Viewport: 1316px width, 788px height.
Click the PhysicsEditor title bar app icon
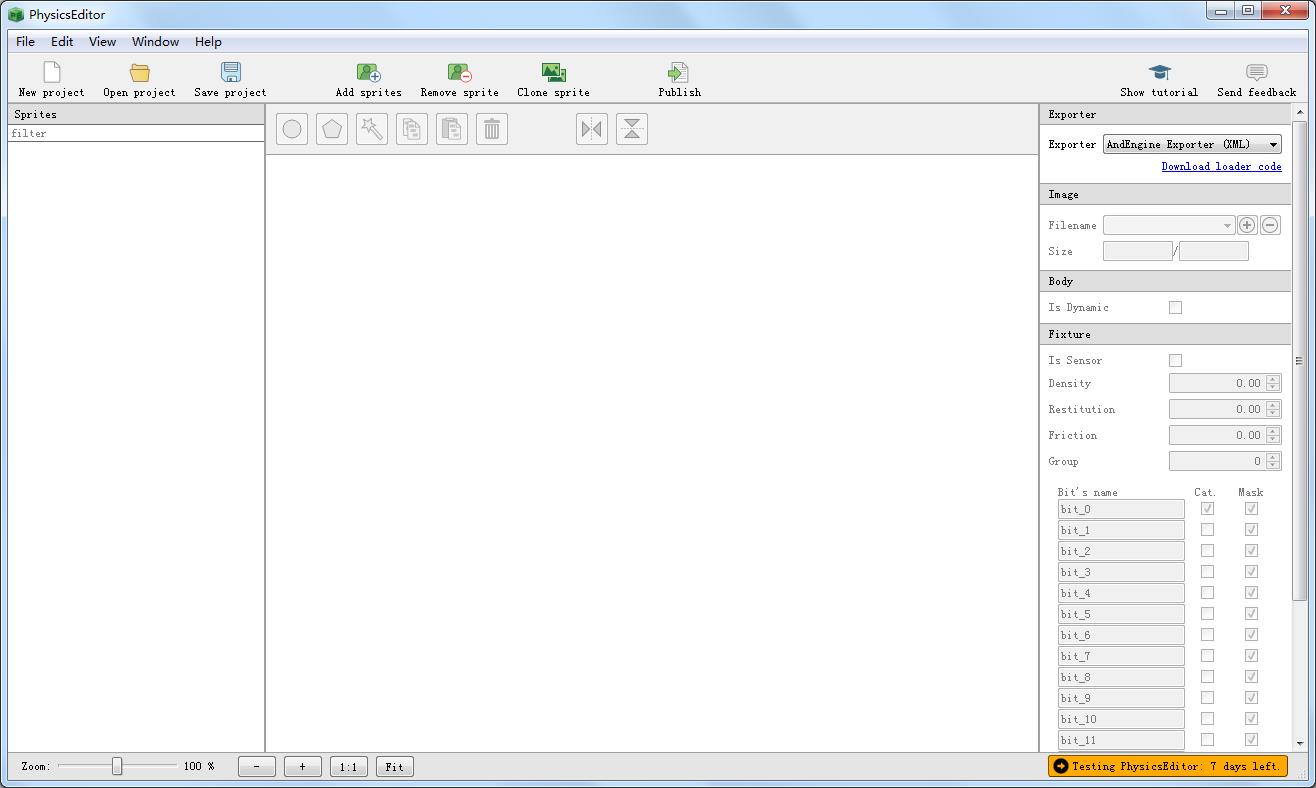pos(16,15)
